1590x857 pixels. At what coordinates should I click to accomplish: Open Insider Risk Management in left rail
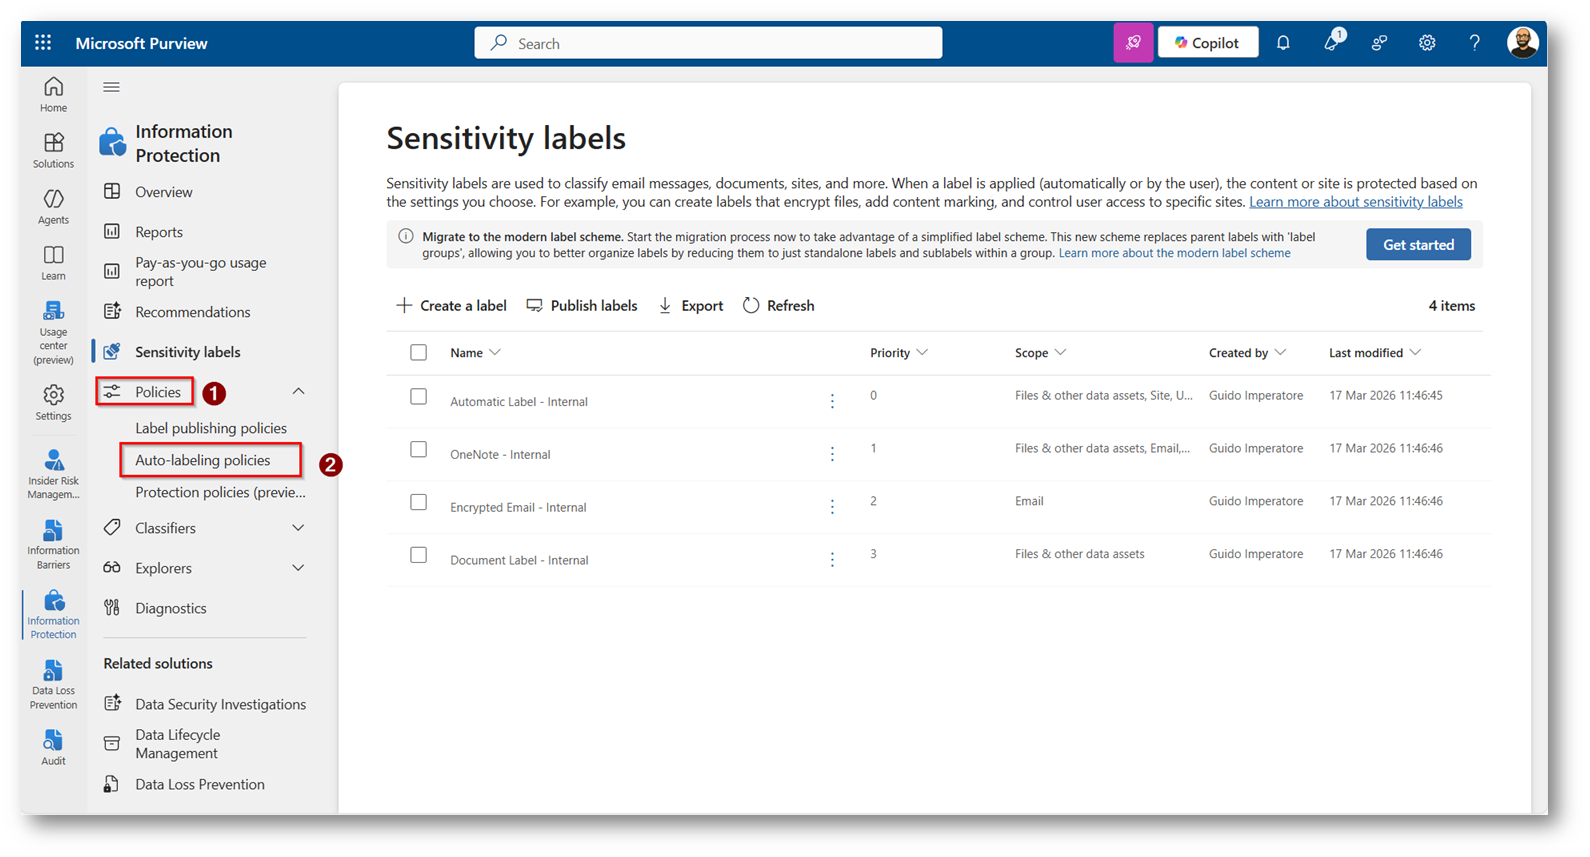[54, 473]
